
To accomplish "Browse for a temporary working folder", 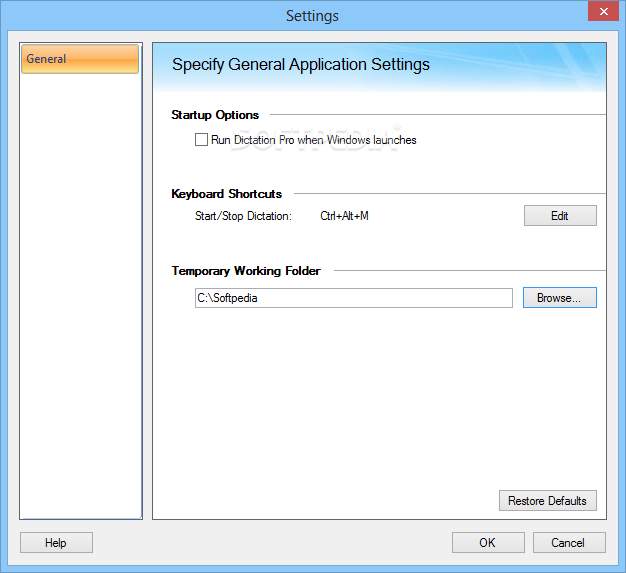I will click(560, 298).
